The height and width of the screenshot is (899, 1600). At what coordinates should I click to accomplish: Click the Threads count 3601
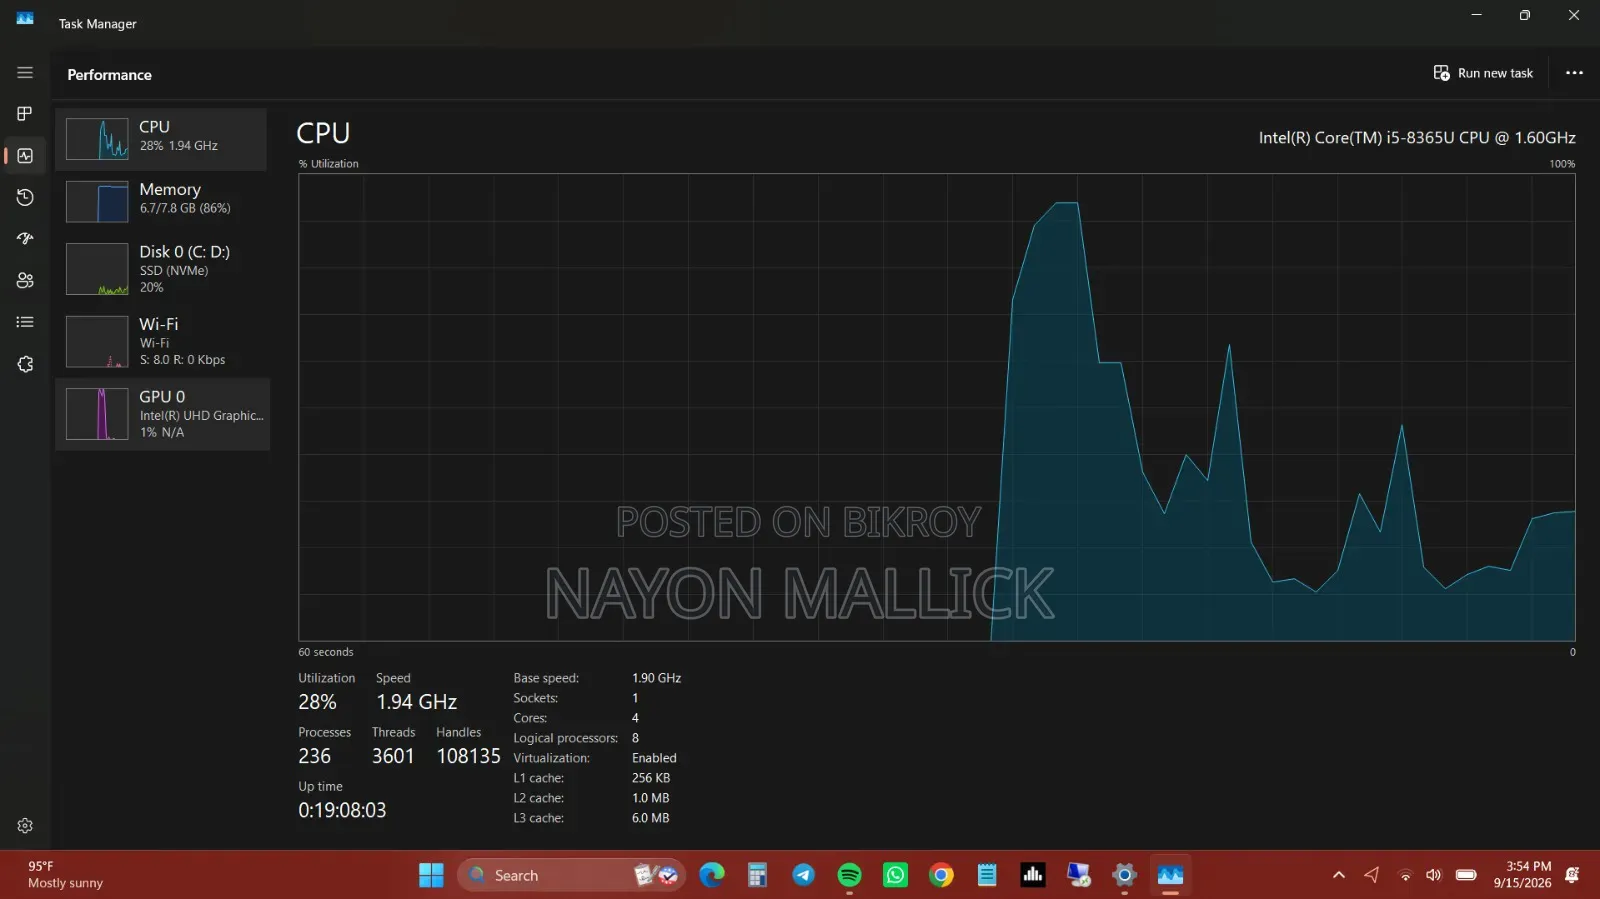pos(393,756)
